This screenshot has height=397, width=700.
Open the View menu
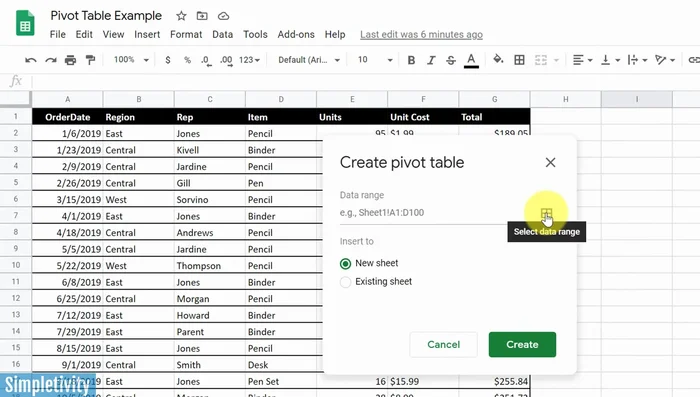click(113, 34)
